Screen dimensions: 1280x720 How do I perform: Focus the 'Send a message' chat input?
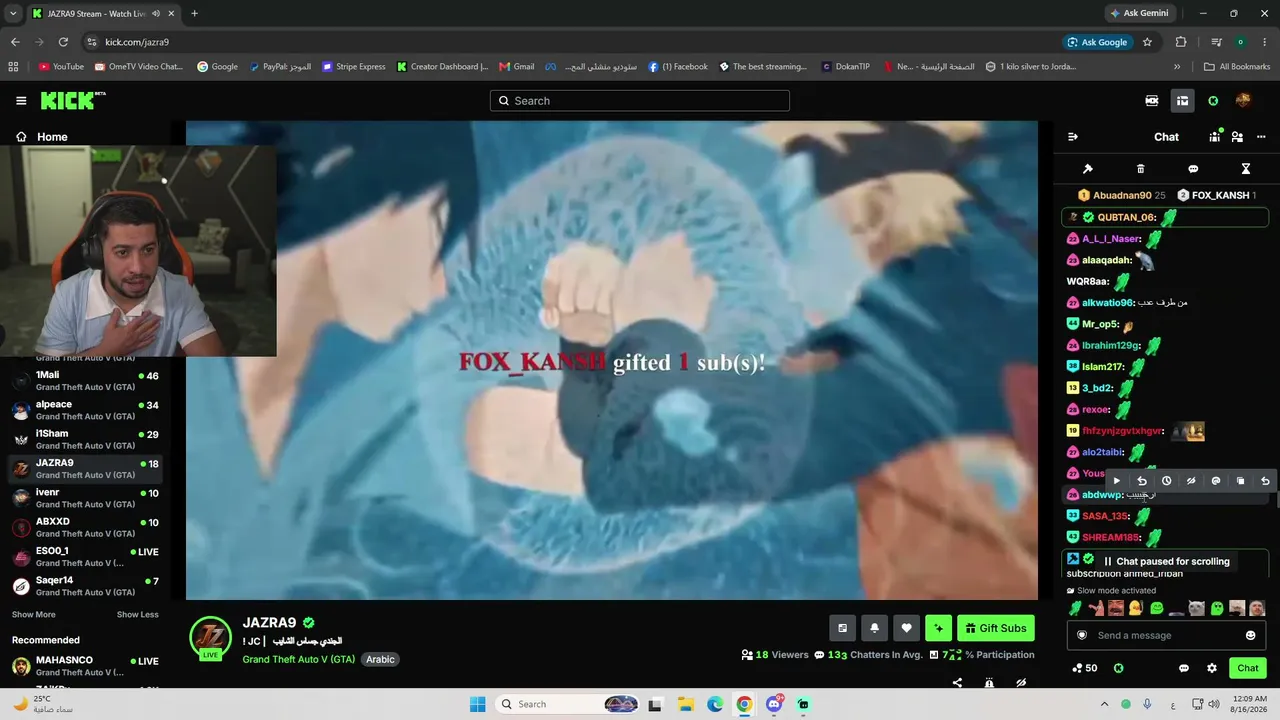click(x=1166, y=635)
